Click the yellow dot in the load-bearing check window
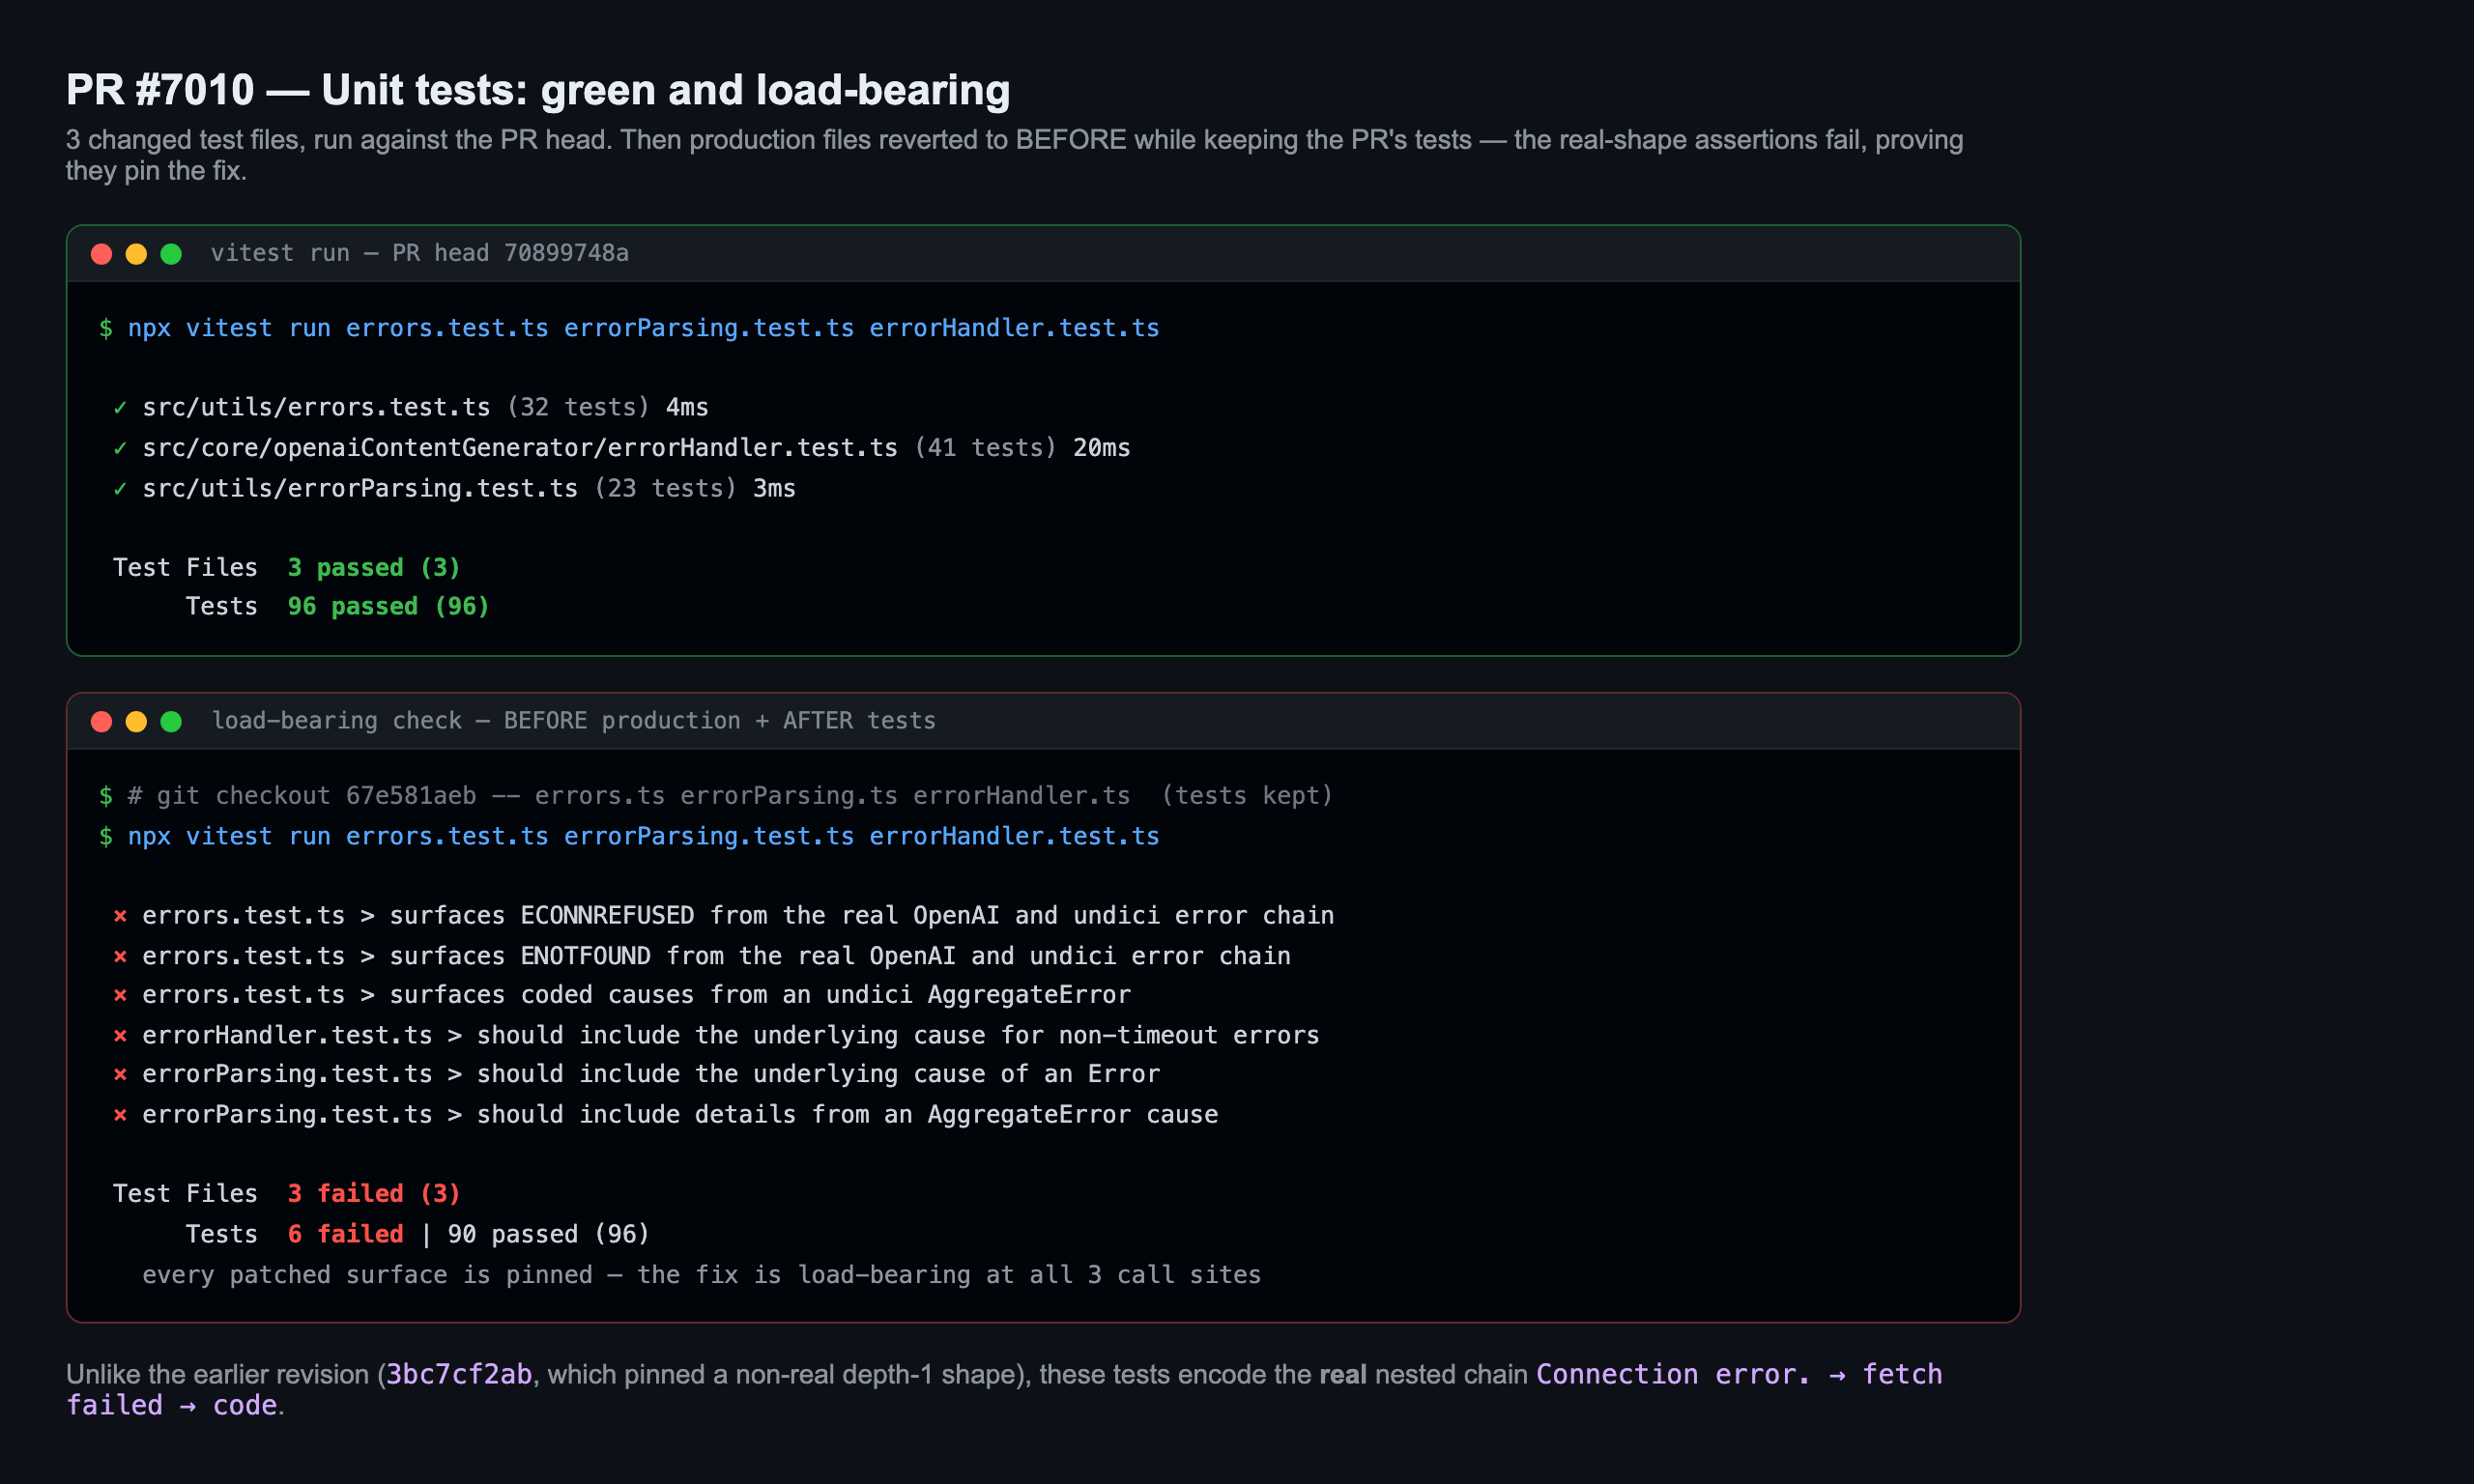 [136, 721]
